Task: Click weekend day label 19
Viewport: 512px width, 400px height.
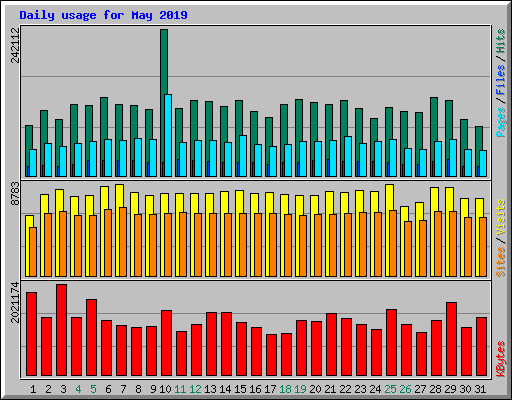Action: (x=300, y=389)
